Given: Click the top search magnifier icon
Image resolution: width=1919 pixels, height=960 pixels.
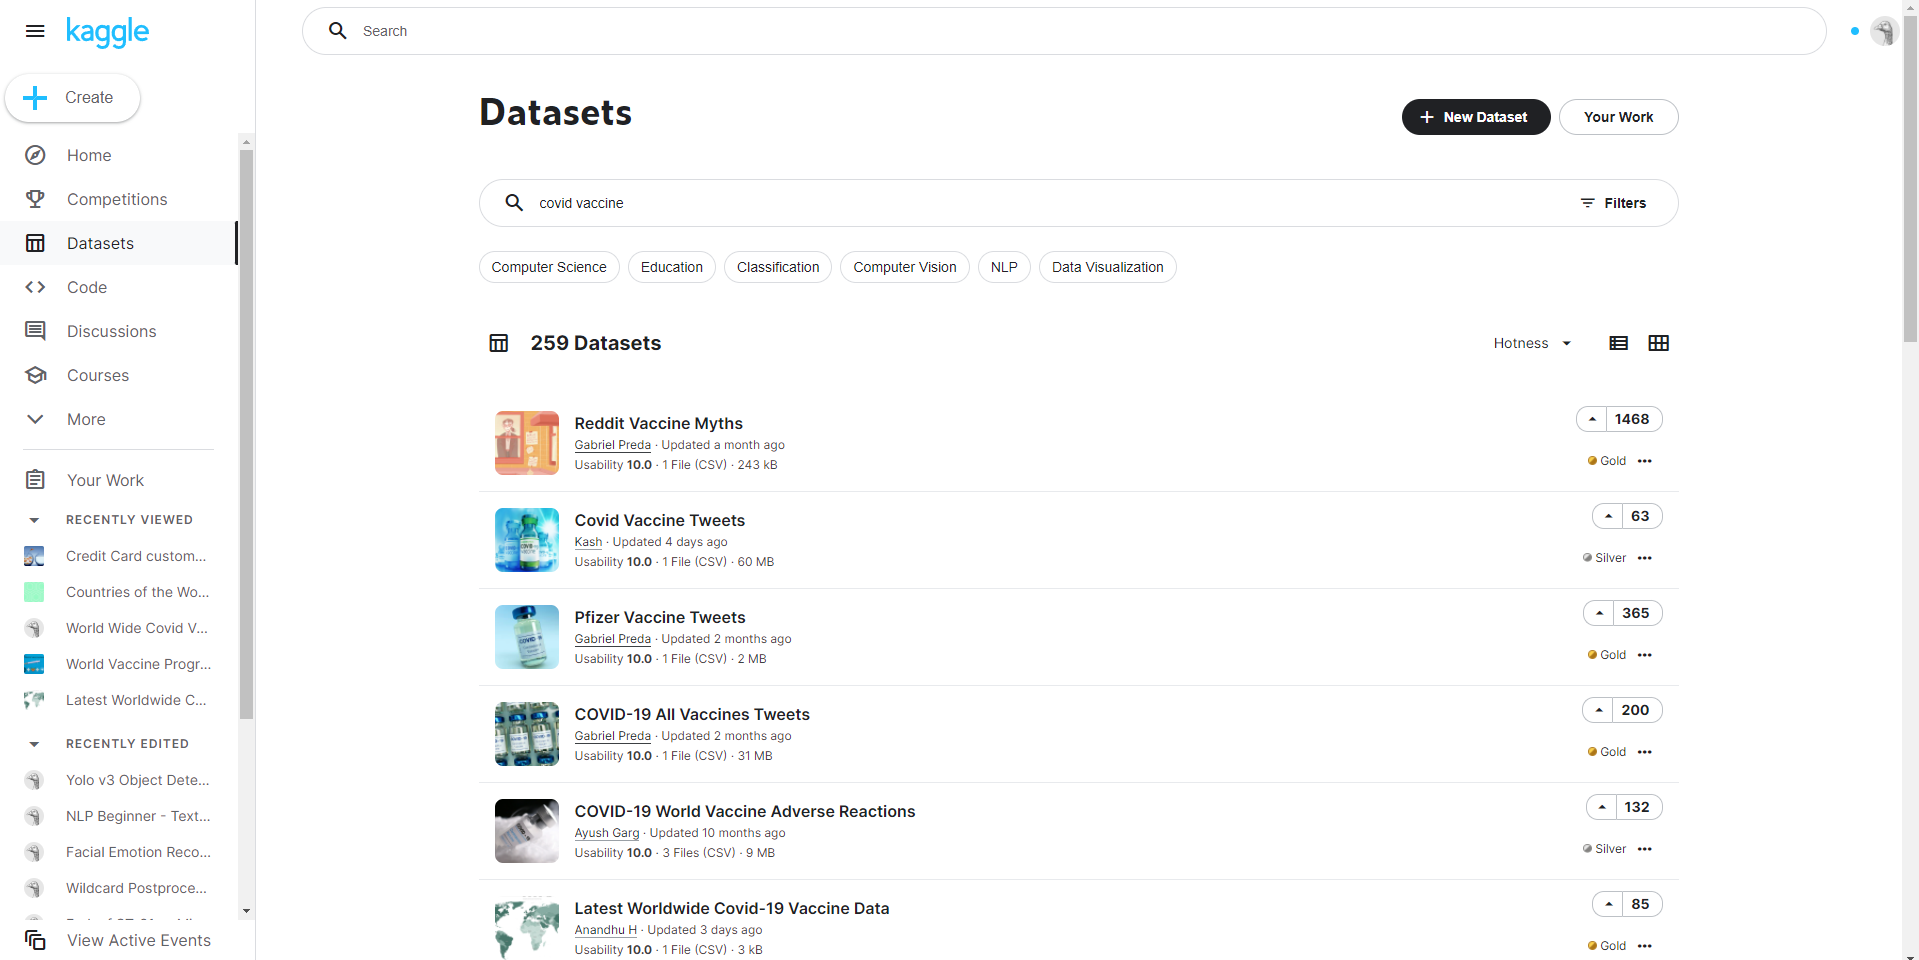Looking at the screenshot, I should 338,31.
